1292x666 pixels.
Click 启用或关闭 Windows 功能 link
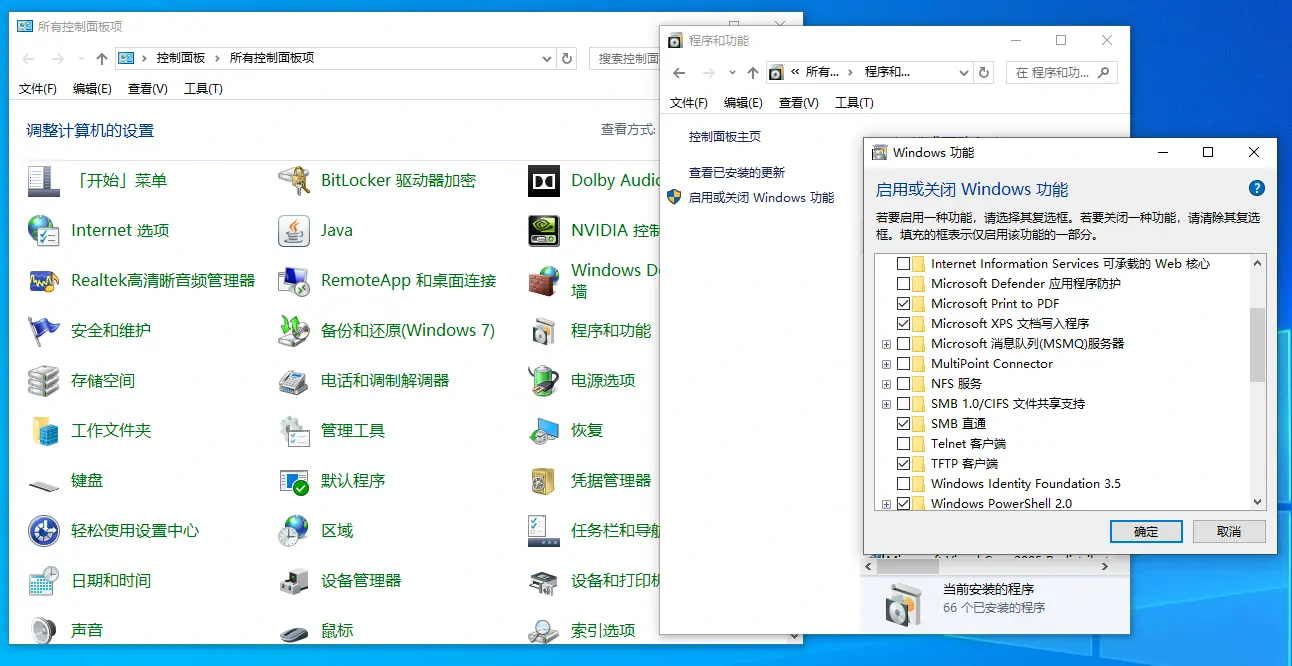(761, 198)
